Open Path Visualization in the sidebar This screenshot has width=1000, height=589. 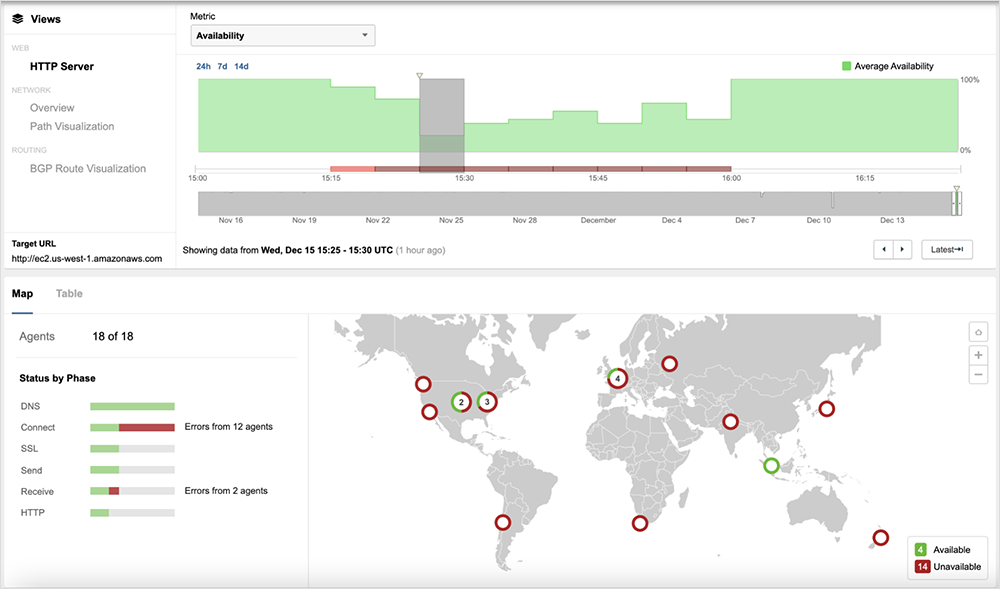72,127
